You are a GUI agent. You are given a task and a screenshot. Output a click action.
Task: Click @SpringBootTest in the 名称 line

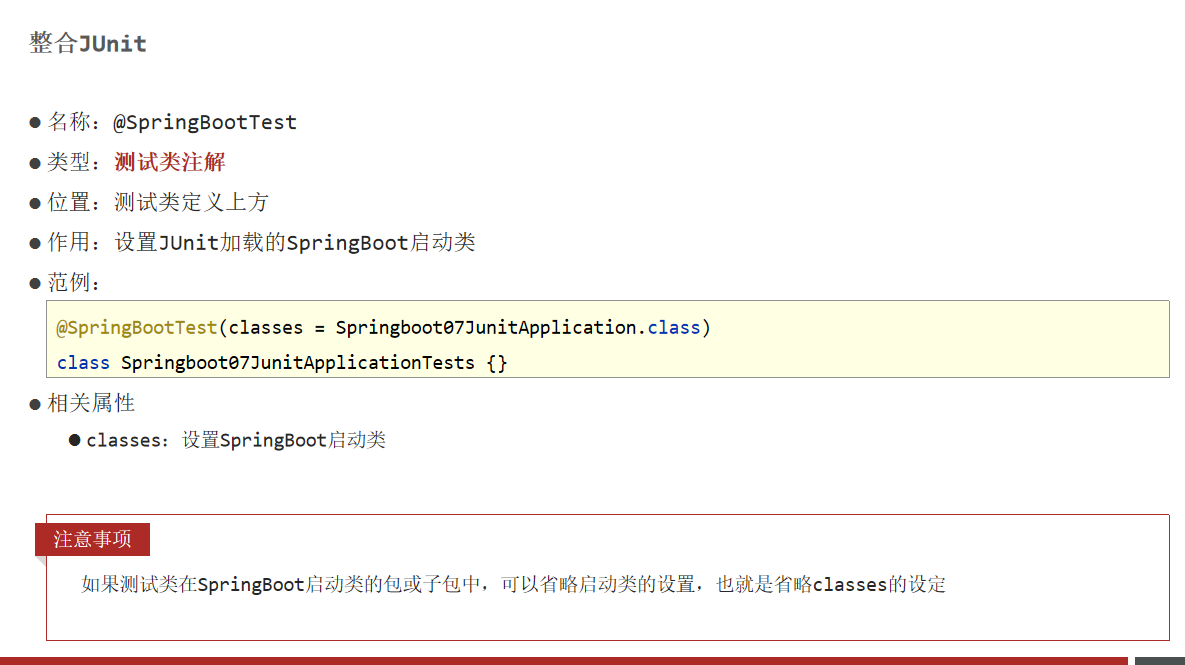205,123
